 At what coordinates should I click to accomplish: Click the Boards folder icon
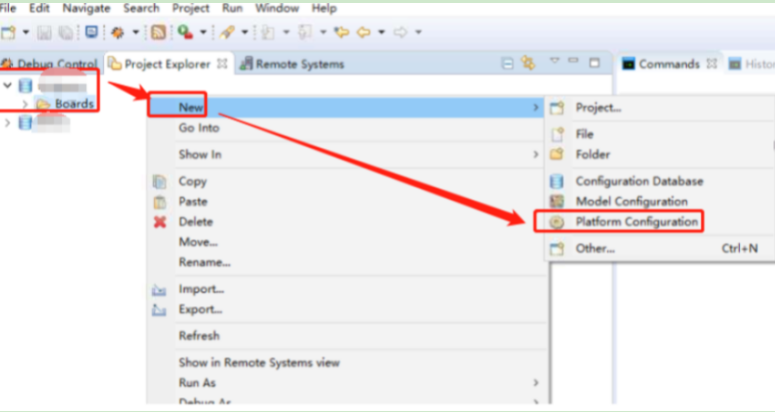pos(43,104)
